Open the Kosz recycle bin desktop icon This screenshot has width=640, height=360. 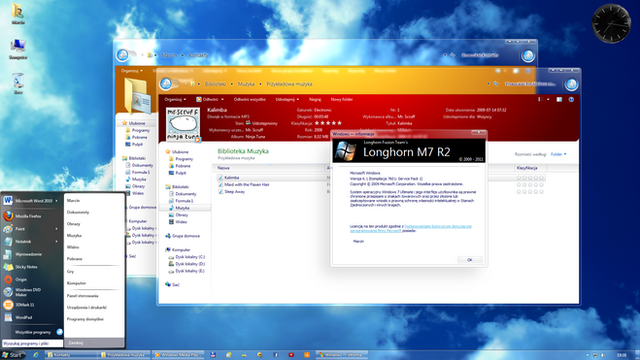pyautogui.click(x=18, y=83)
